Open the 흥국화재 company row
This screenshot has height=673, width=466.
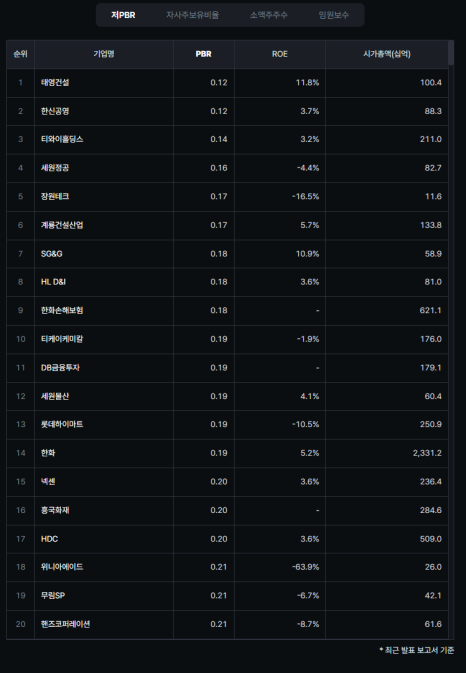click(227, 510)
